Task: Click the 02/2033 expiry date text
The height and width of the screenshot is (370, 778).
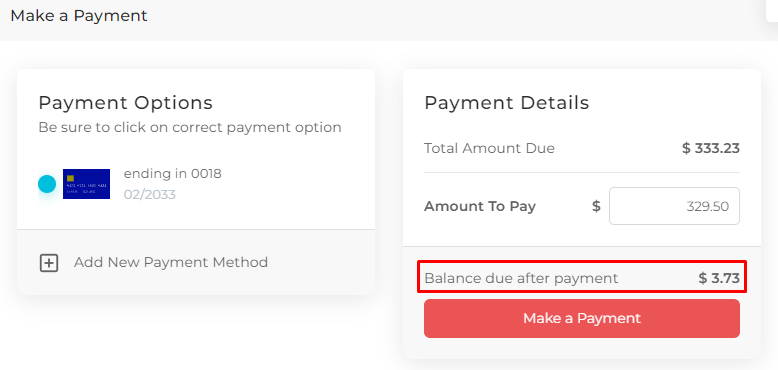Action: (149, 194)
